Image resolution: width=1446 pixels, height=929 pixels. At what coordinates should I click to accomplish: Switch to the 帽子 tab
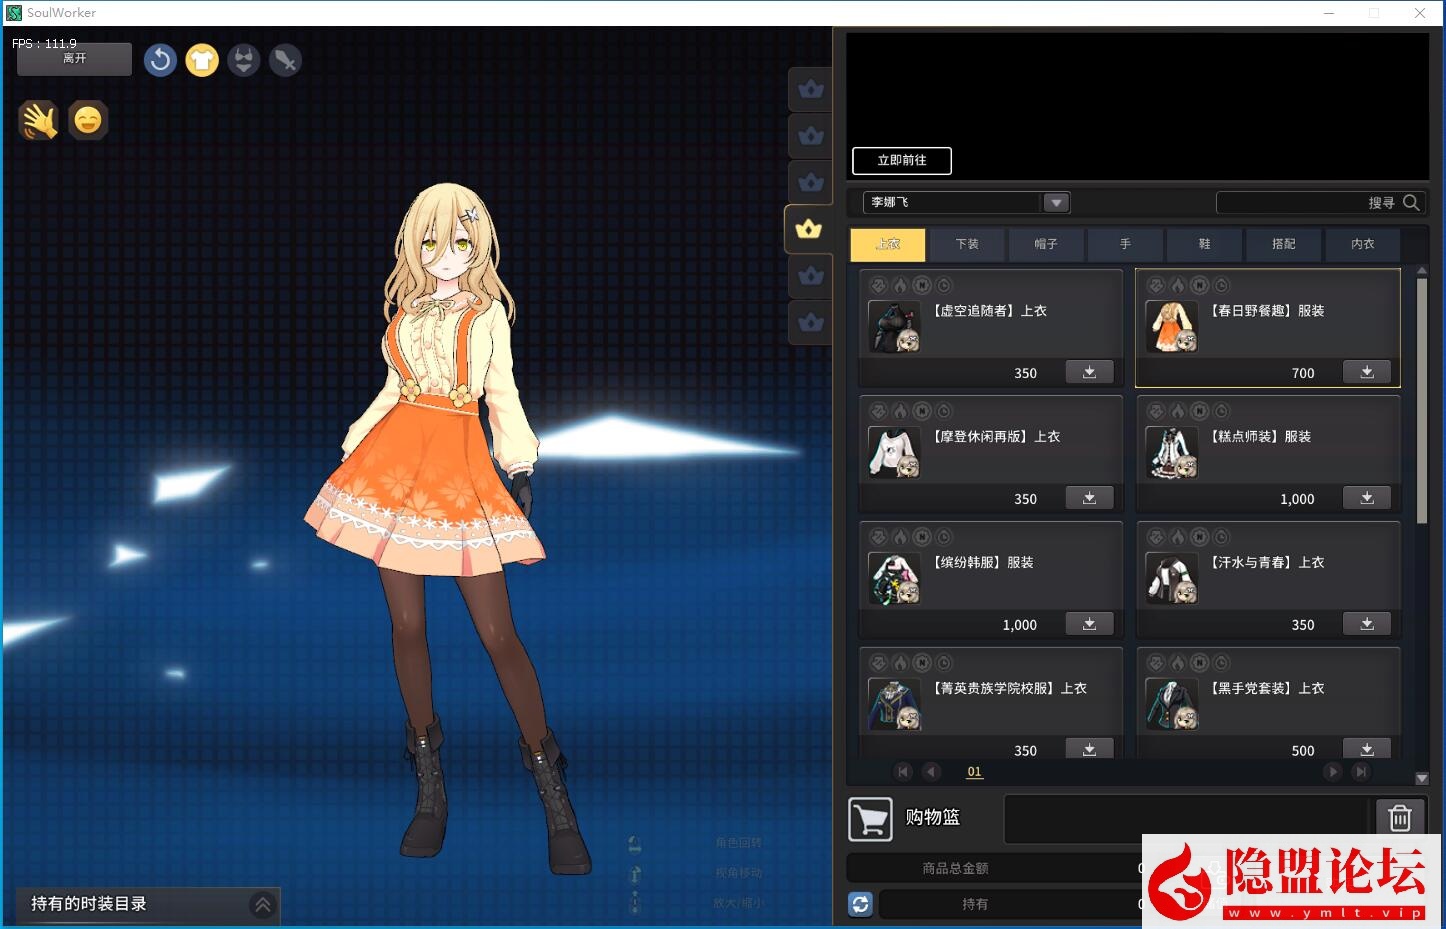click(1046, 244)
